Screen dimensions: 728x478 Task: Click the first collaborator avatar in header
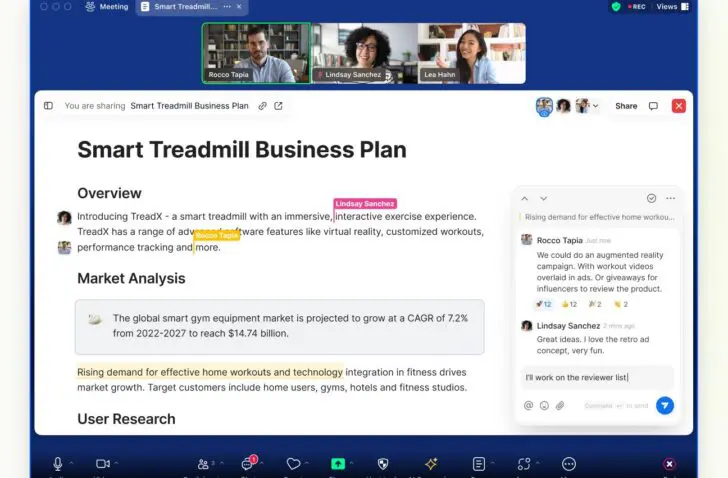544,106
